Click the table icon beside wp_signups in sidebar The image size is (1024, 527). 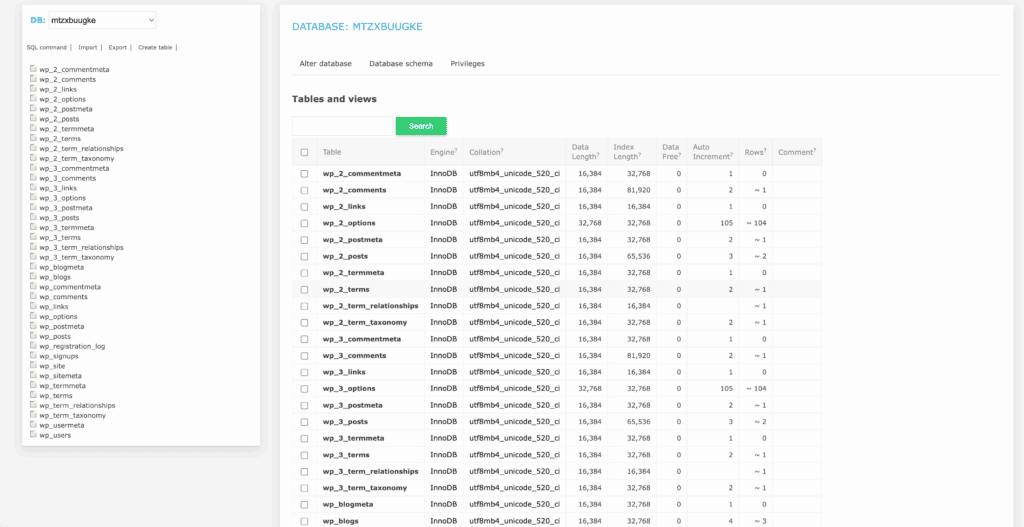click(33, 356)
